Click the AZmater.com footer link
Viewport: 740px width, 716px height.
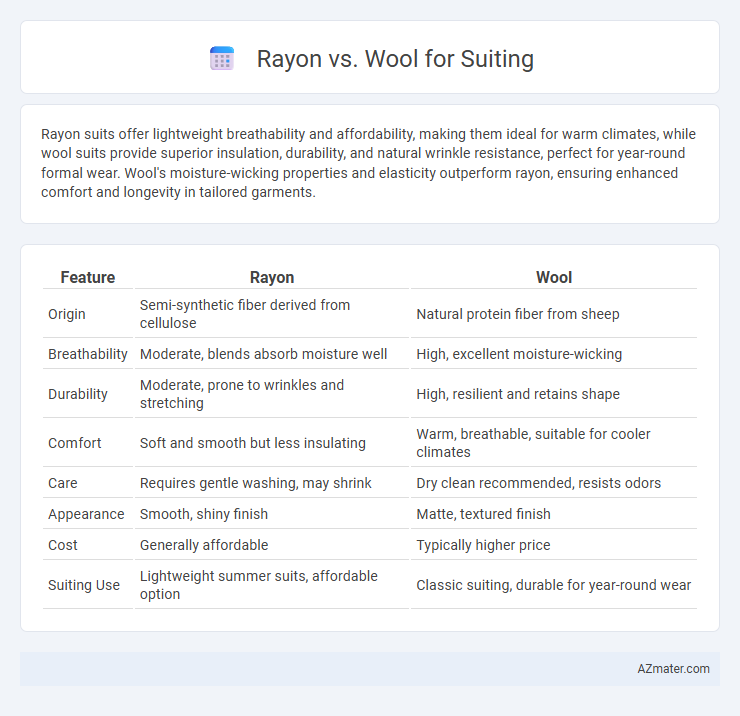(x=673, y=668)
